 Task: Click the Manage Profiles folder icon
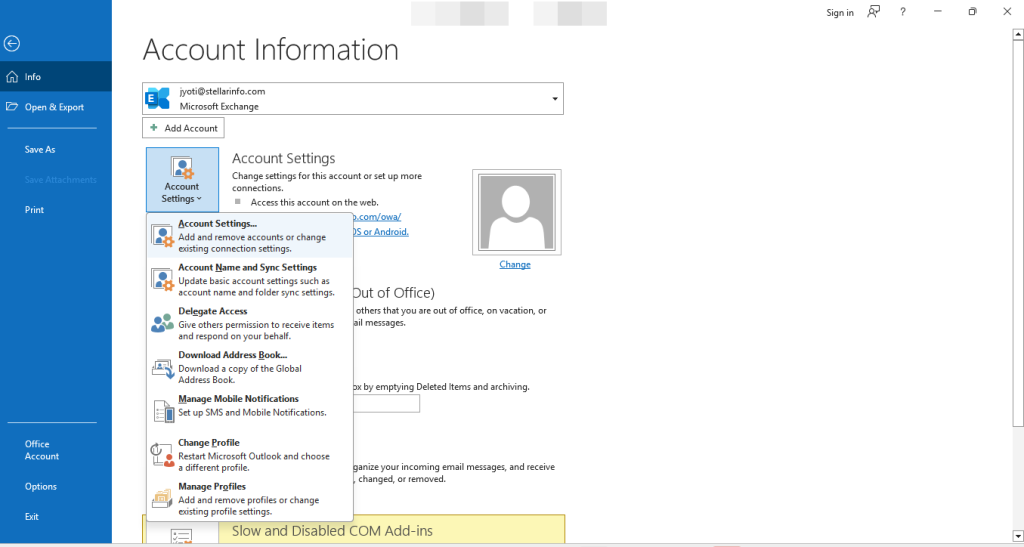click(163, 499)
